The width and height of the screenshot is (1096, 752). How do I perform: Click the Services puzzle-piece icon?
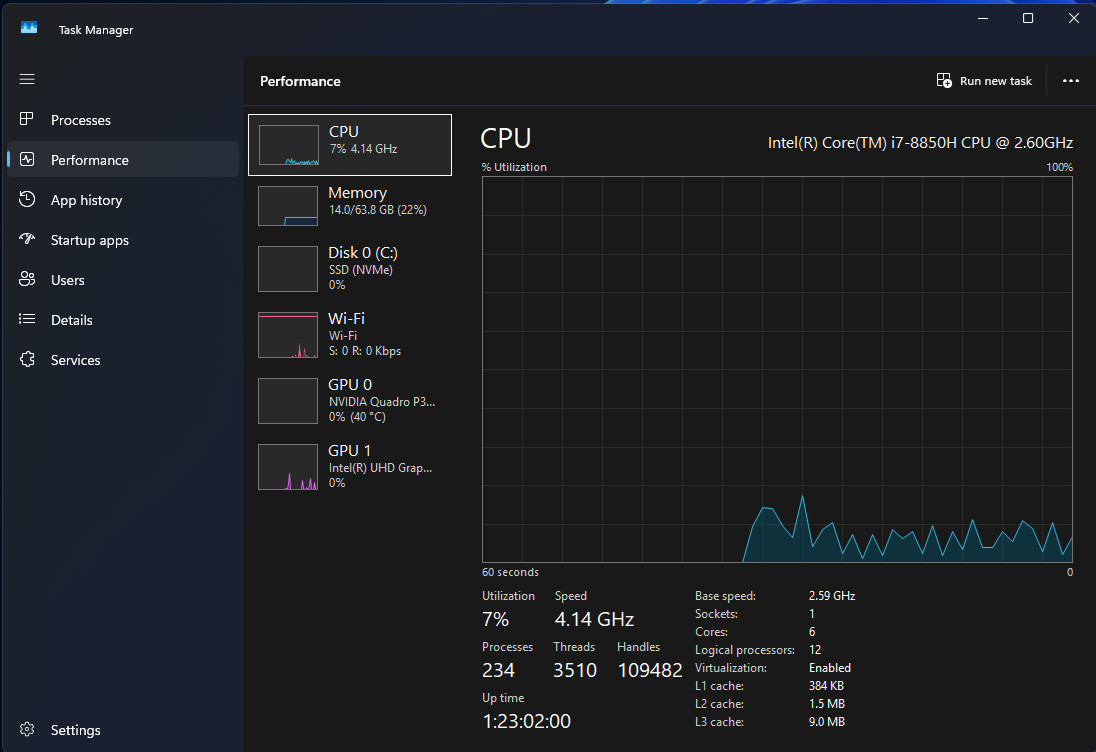coord(27,359)
